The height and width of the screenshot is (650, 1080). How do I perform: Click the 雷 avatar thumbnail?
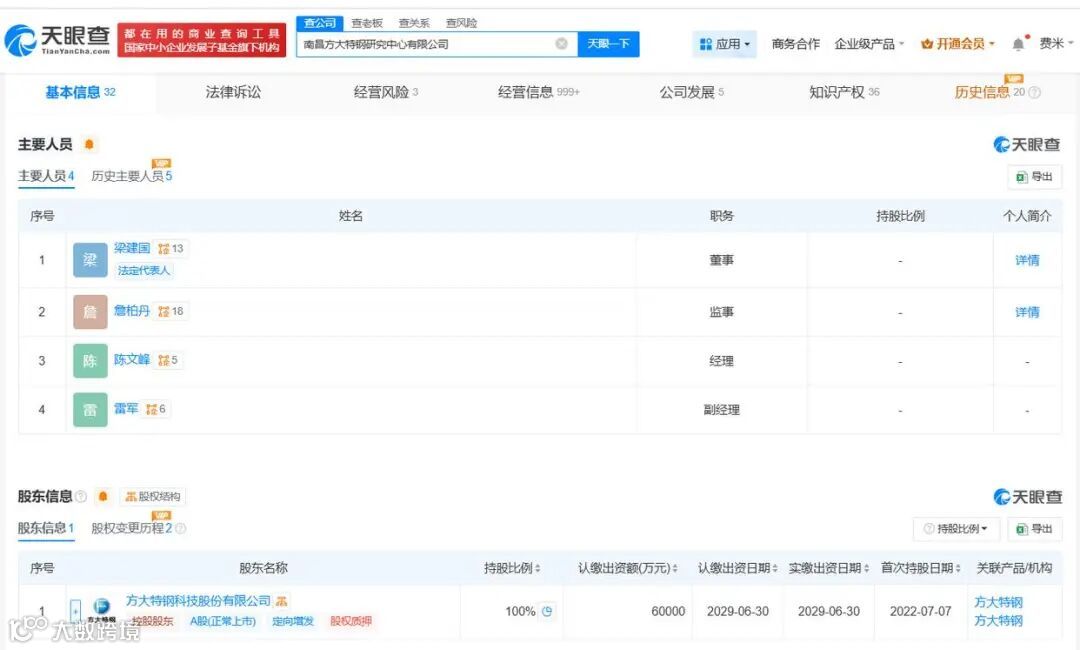tap(90, 410)
